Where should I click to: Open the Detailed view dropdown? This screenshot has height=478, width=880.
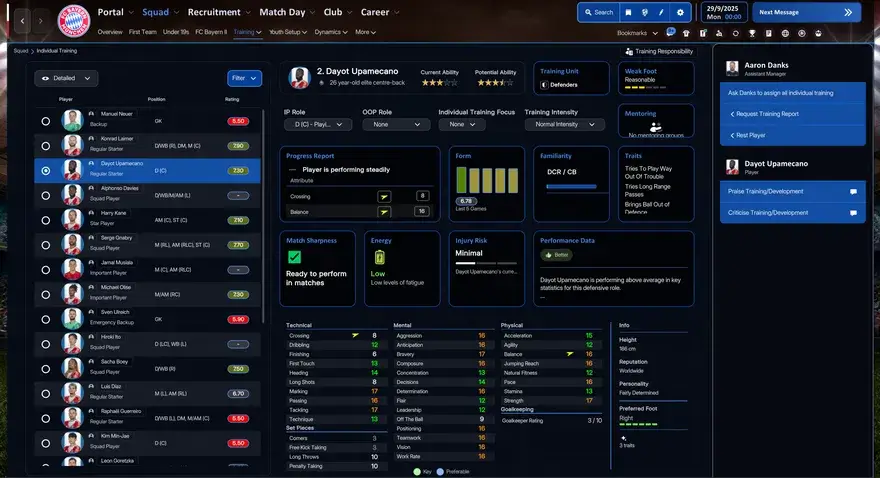click(x=66, y=78)
